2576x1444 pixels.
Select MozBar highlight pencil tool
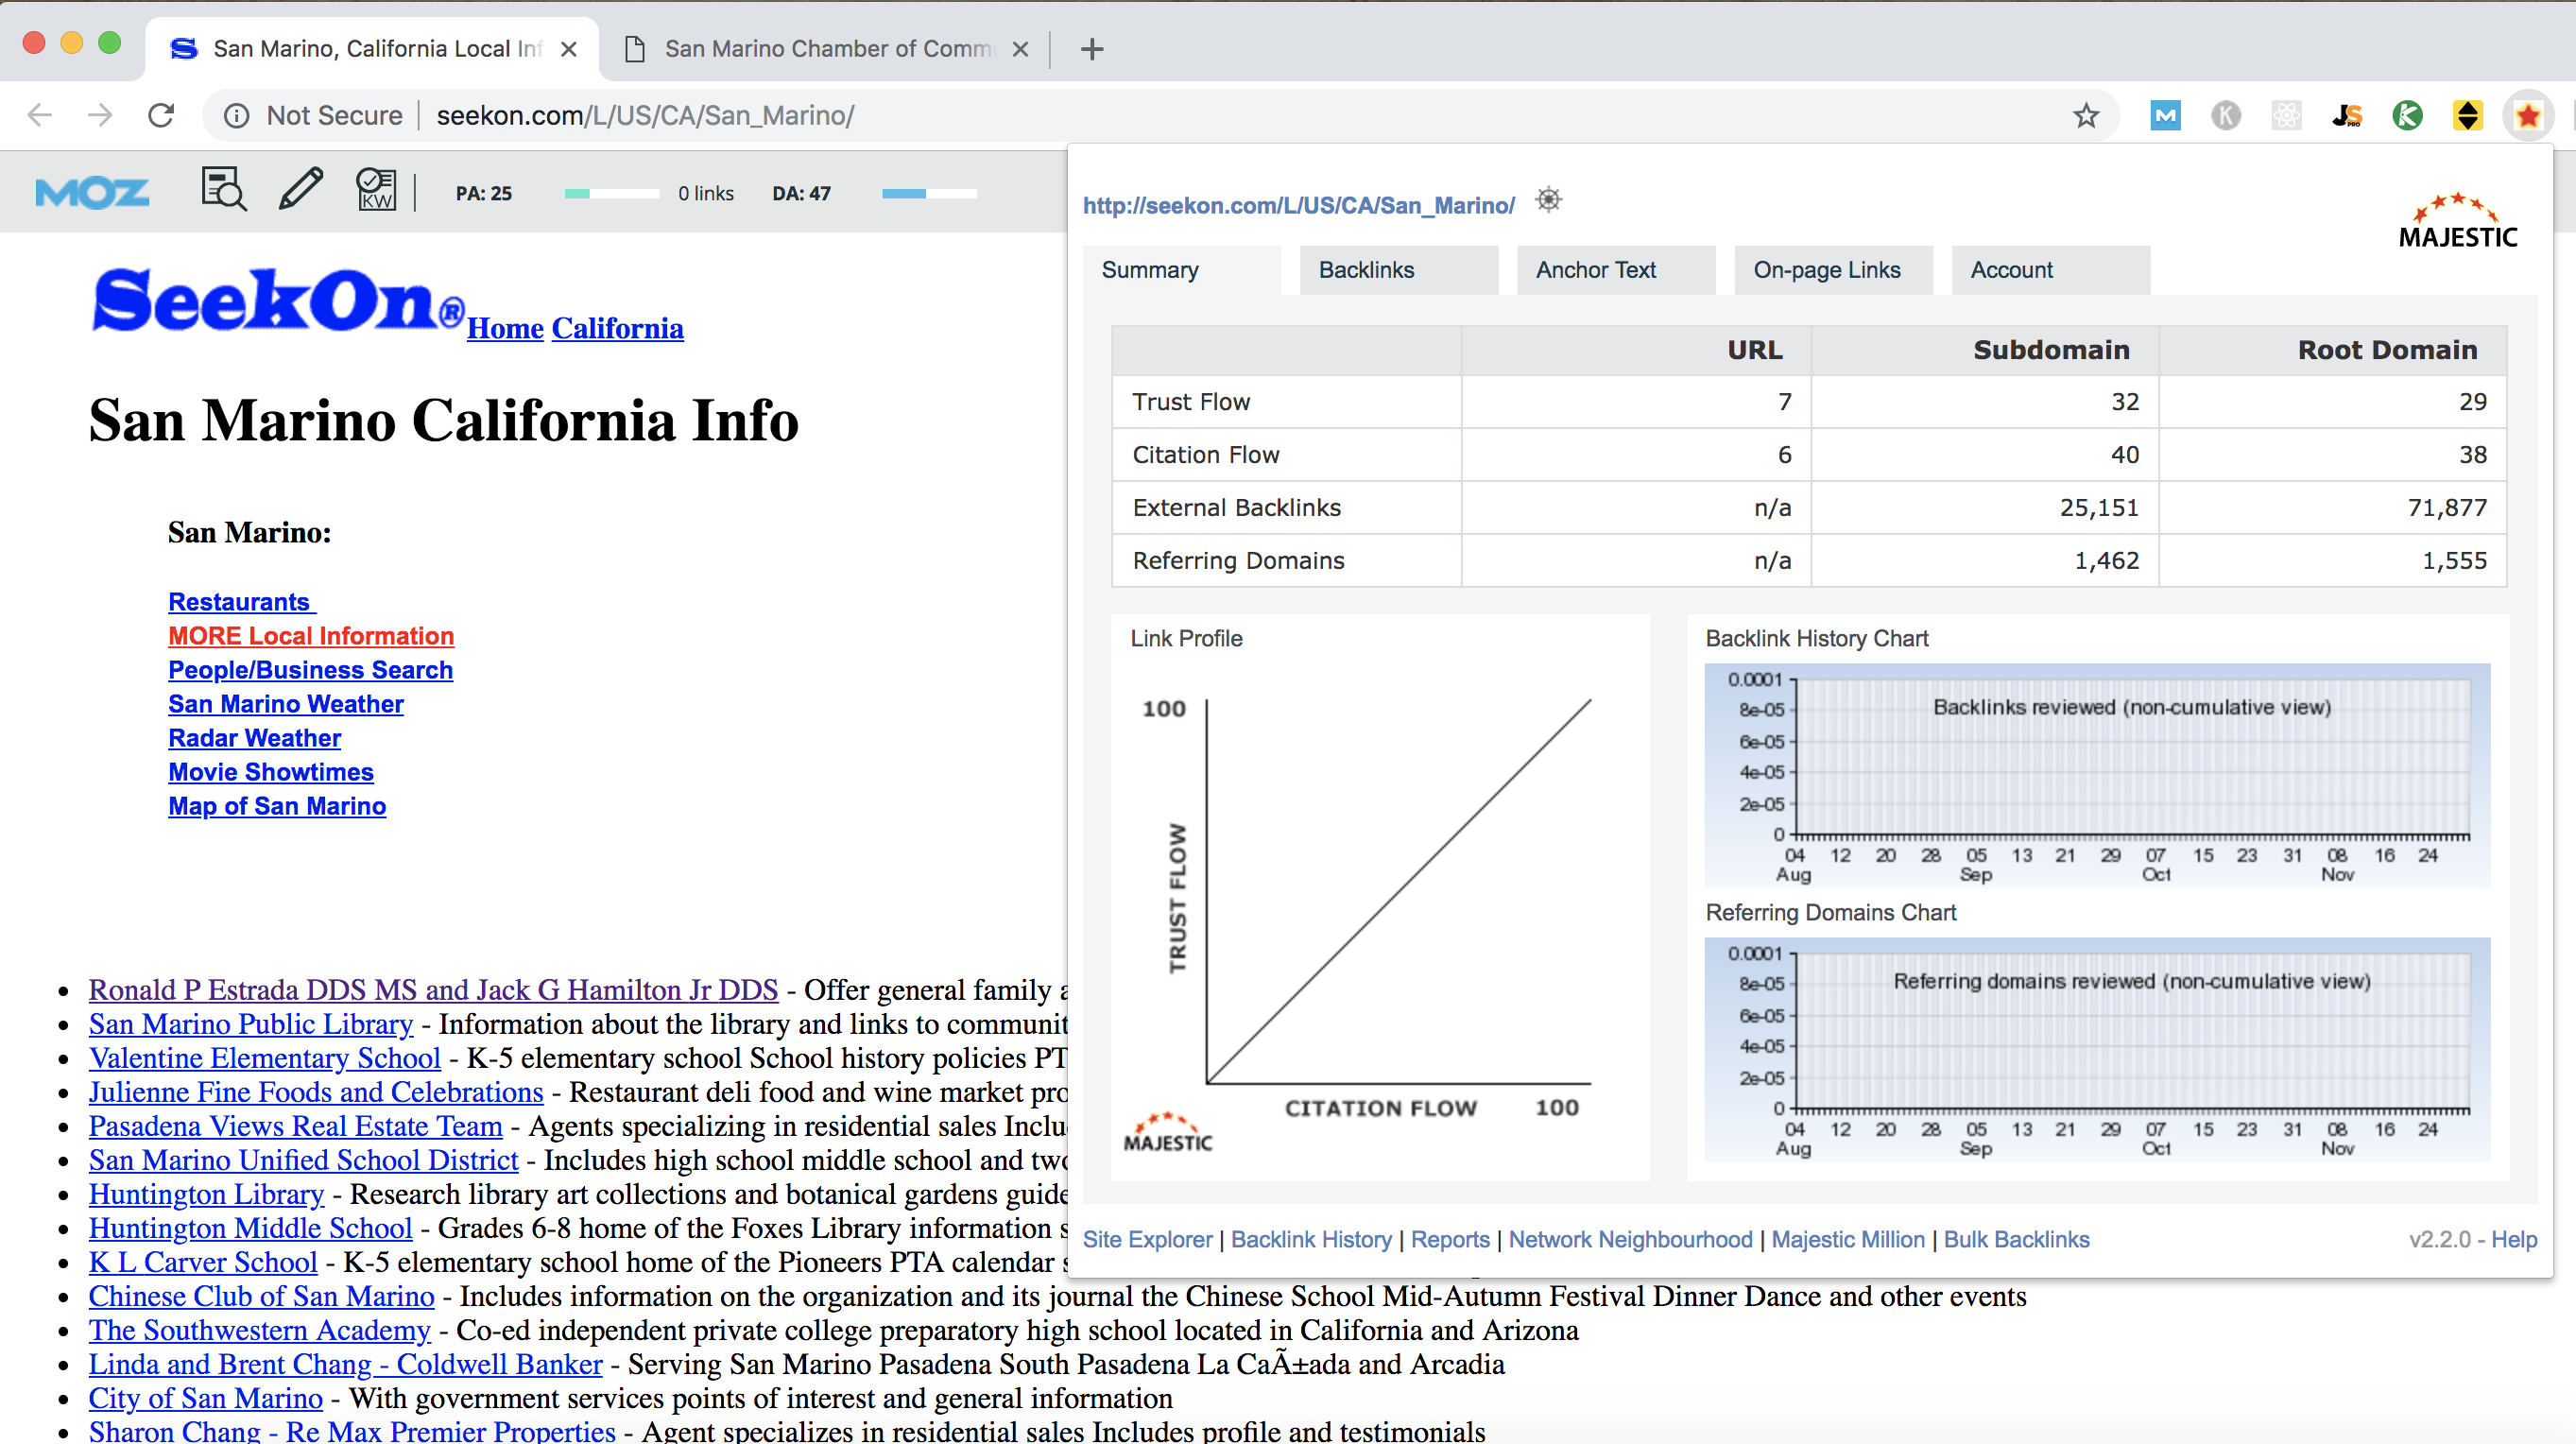(300, 188)
